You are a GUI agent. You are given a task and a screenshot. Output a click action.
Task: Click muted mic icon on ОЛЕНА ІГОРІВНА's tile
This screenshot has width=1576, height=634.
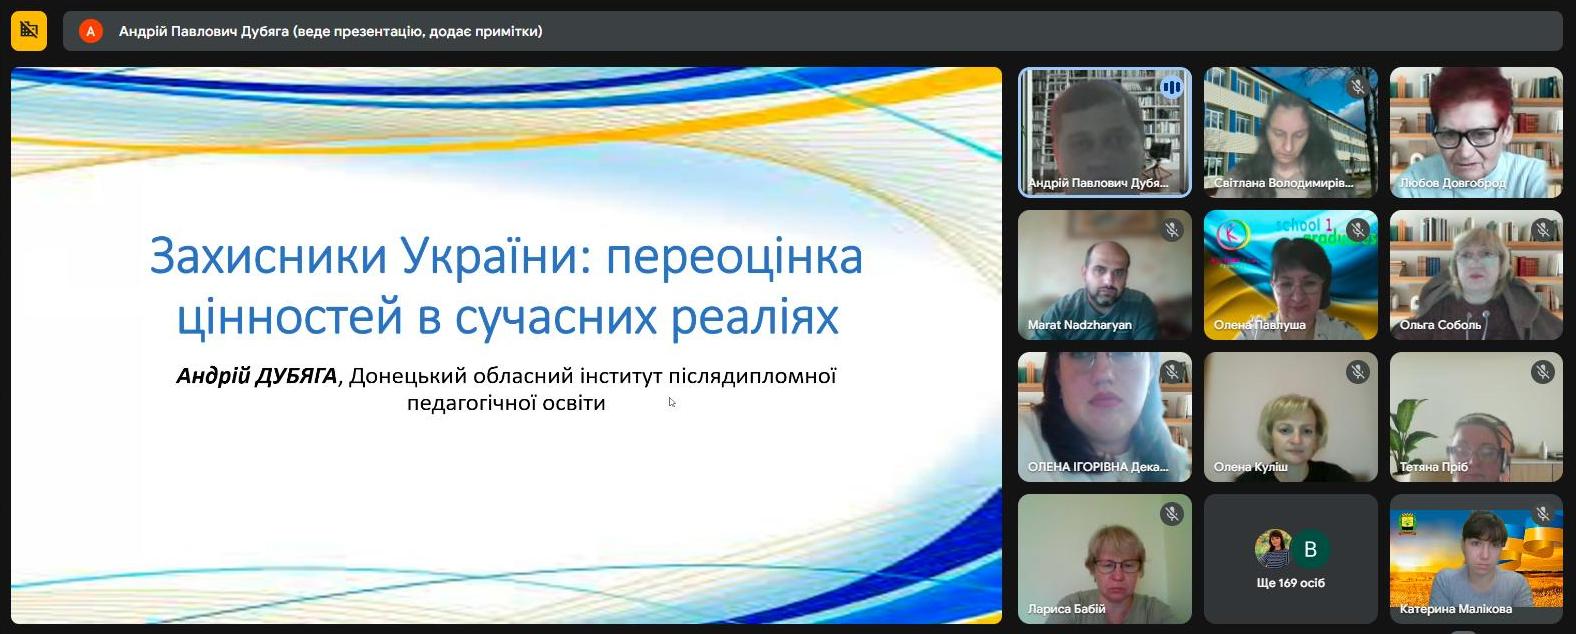coord(1171,372)
